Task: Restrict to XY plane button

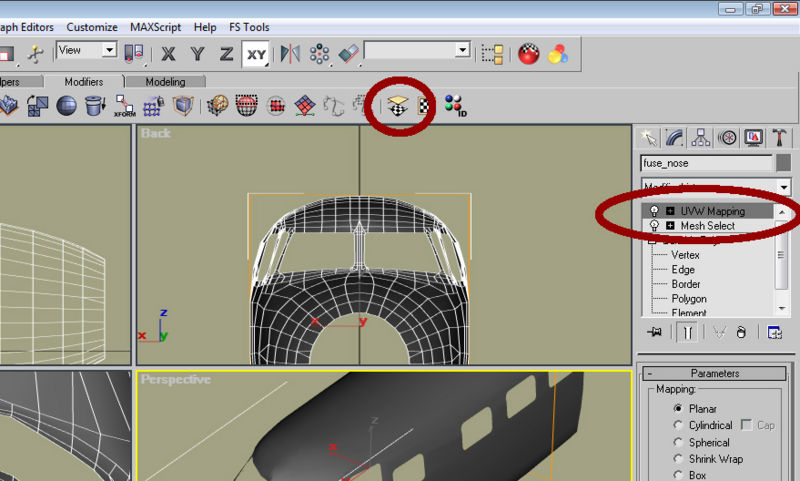Action: point(256,54)
